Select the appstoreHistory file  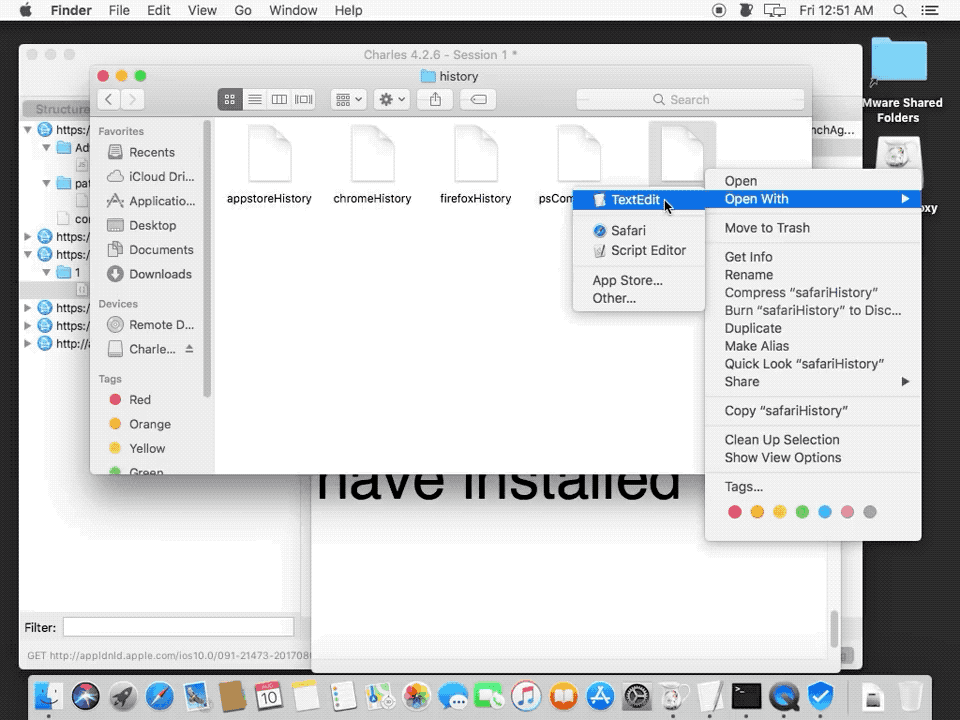(x=269, y=164)
